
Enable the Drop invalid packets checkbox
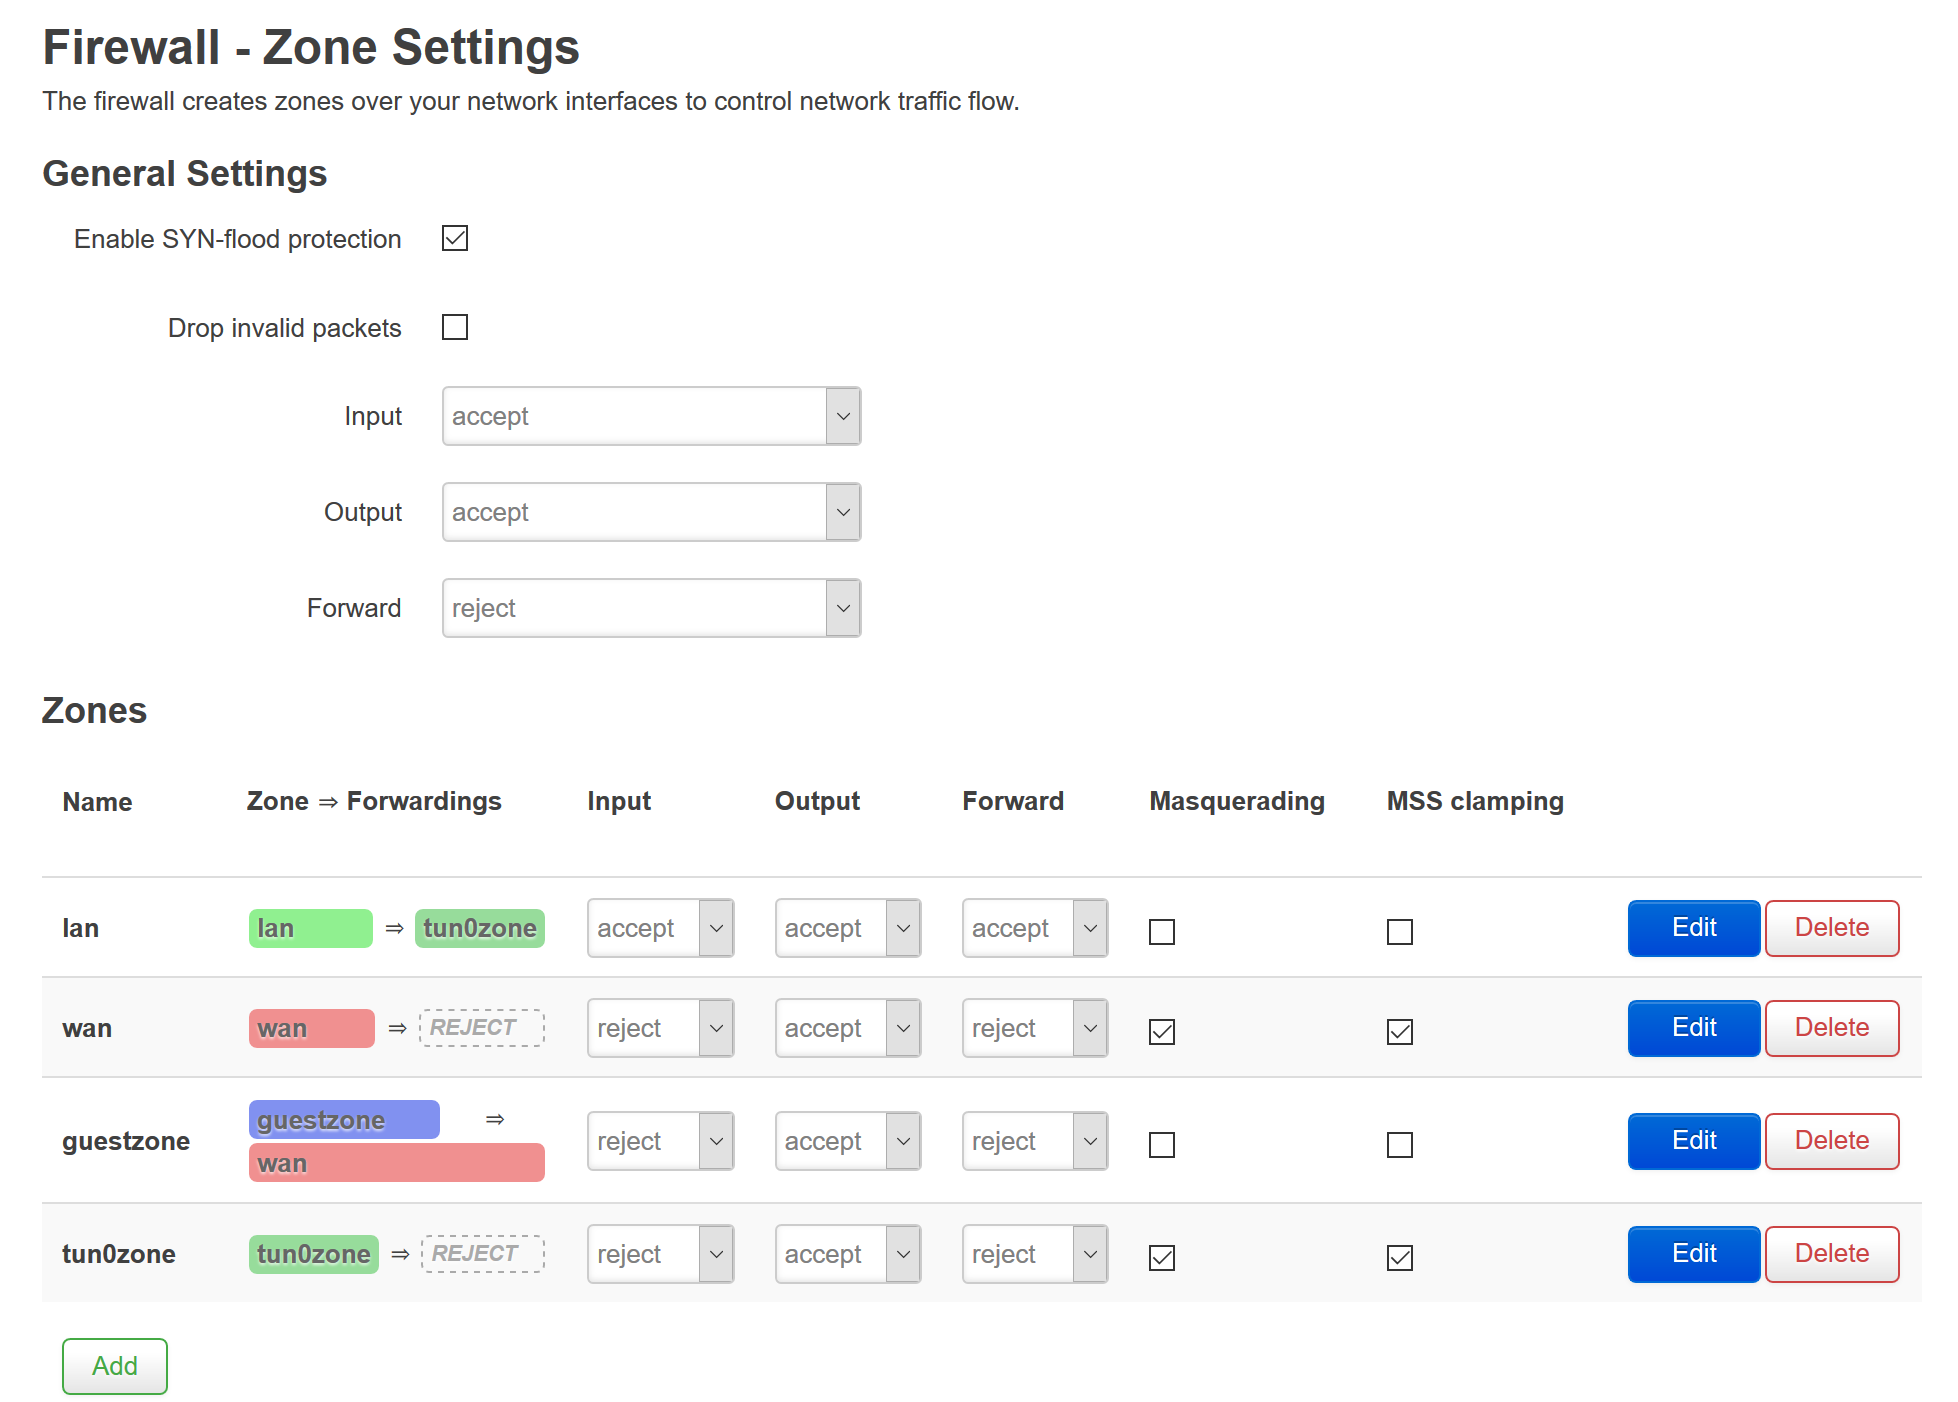[x=455, y=327]
